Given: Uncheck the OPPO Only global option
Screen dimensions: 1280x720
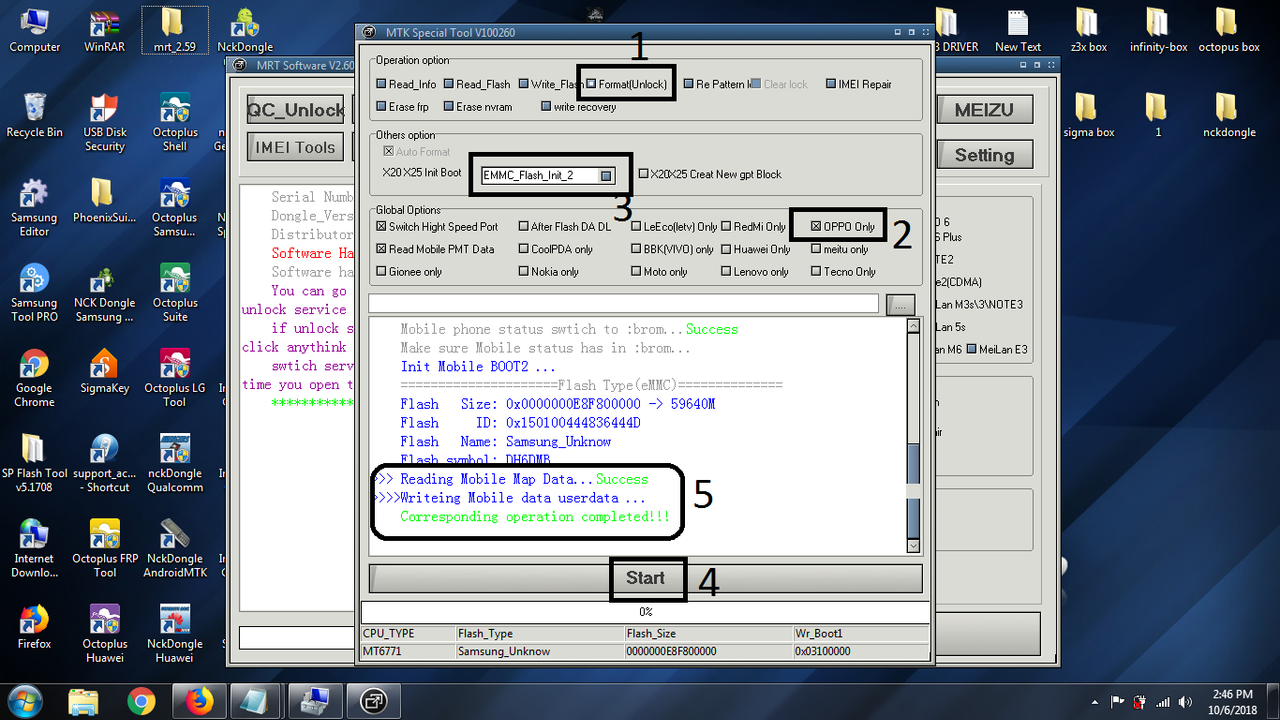Looking at the screenshot, I should [816, 227].
